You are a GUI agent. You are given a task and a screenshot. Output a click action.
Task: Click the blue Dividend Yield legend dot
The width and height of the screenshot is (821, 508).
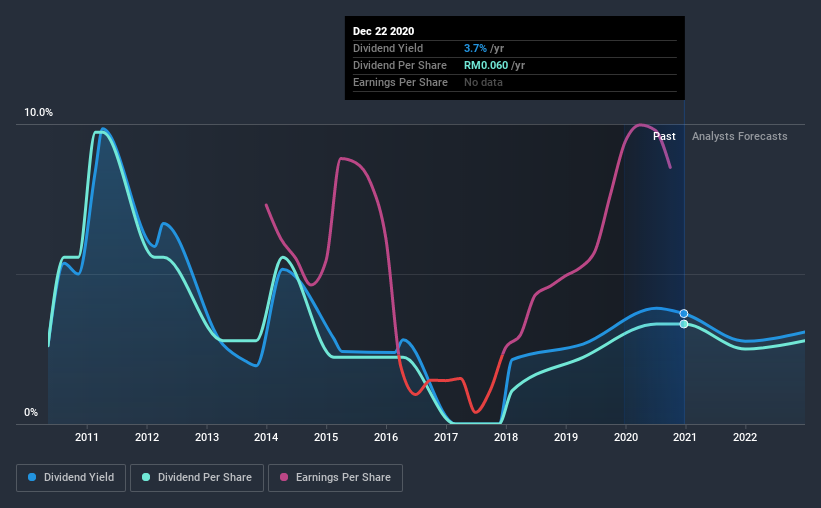(32, 477)
